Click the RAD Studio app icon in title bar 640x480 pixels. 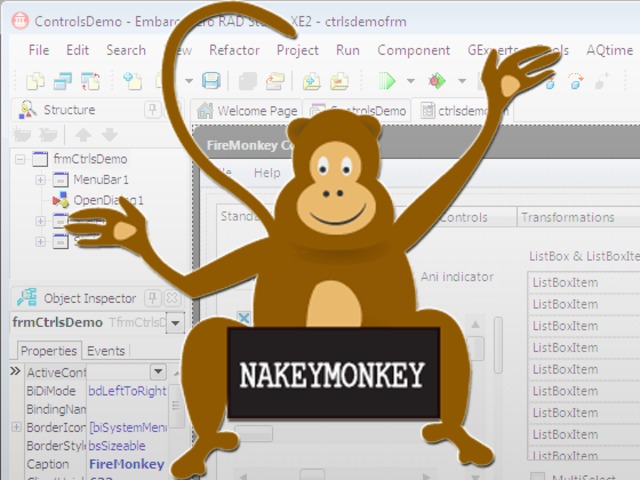(x=20, y=20)
